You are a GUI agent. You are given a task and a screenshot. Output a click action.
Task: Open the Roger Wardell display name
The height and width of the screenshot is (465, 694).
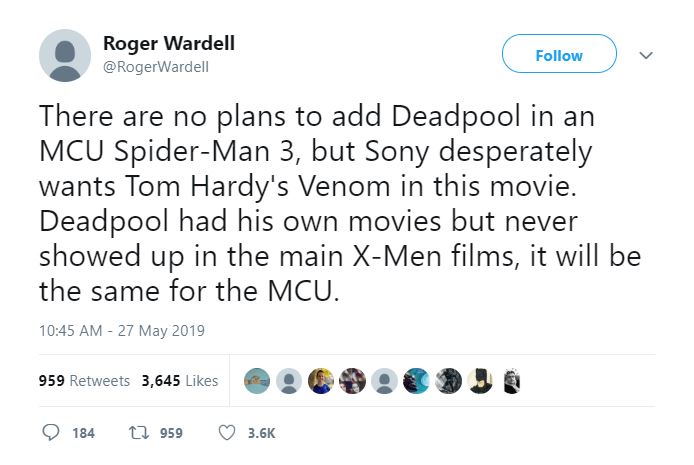[x=169, y=43]
